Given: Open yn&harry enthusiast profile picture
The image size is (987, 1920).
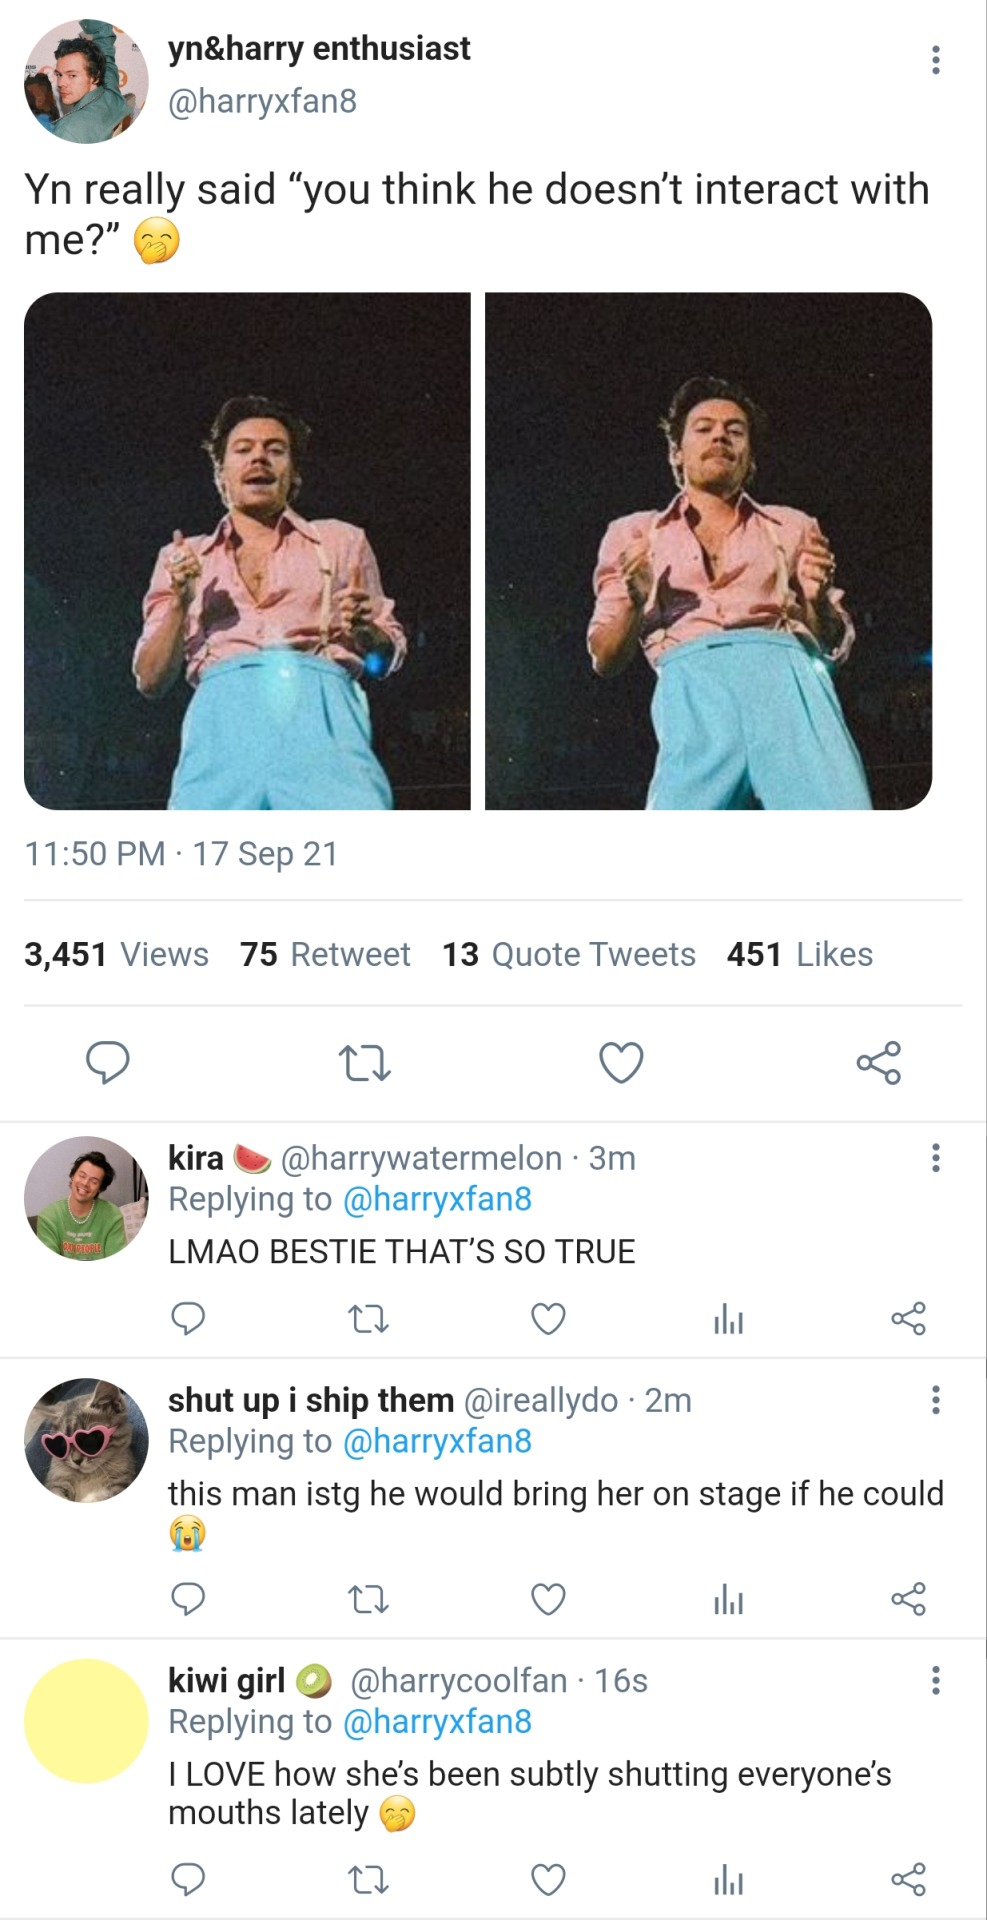Looking at the screenshot, I should tap(86, 81).
